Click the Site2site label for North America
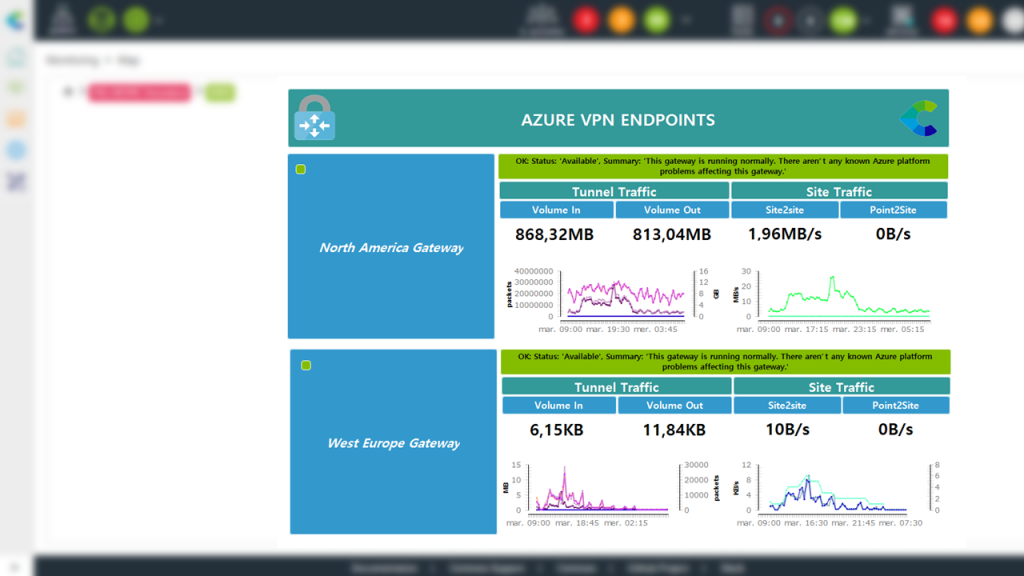1024x576 pixels. click(x=785, y=210)
